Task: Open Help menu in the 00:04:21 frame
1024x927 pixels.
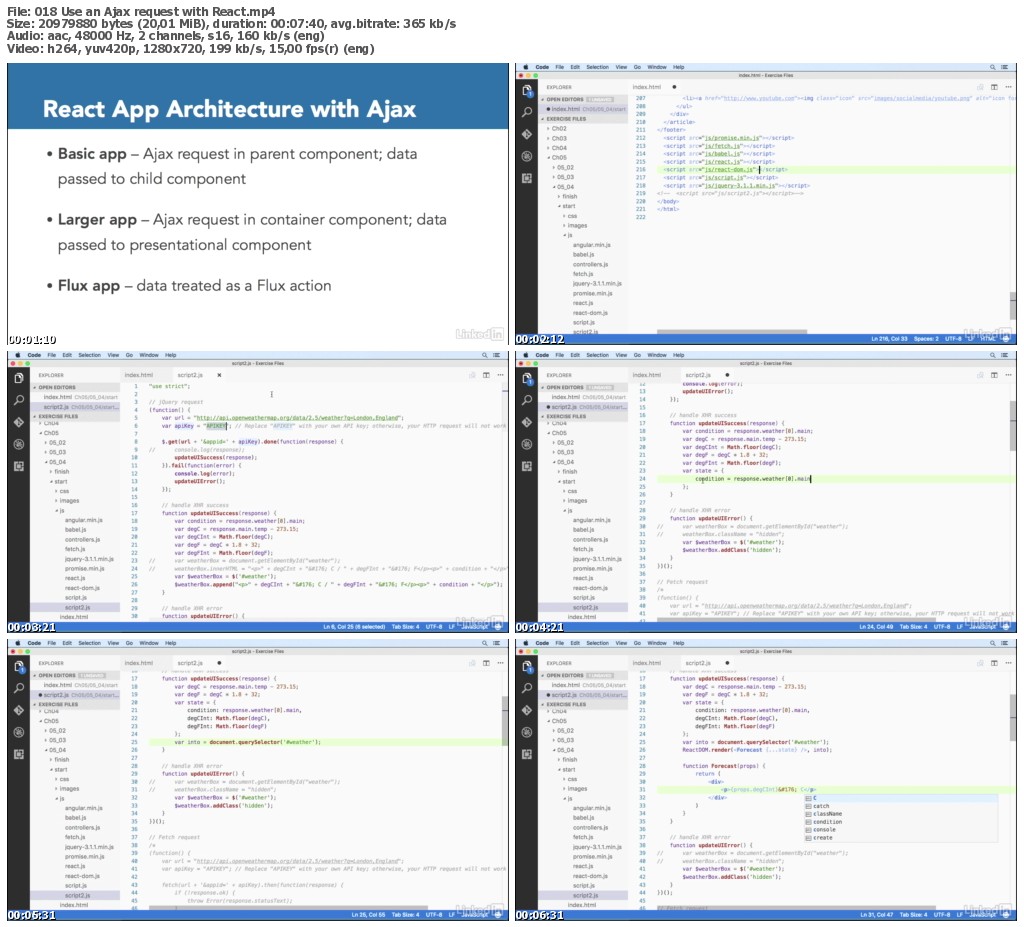Action: tap(679, 355)
